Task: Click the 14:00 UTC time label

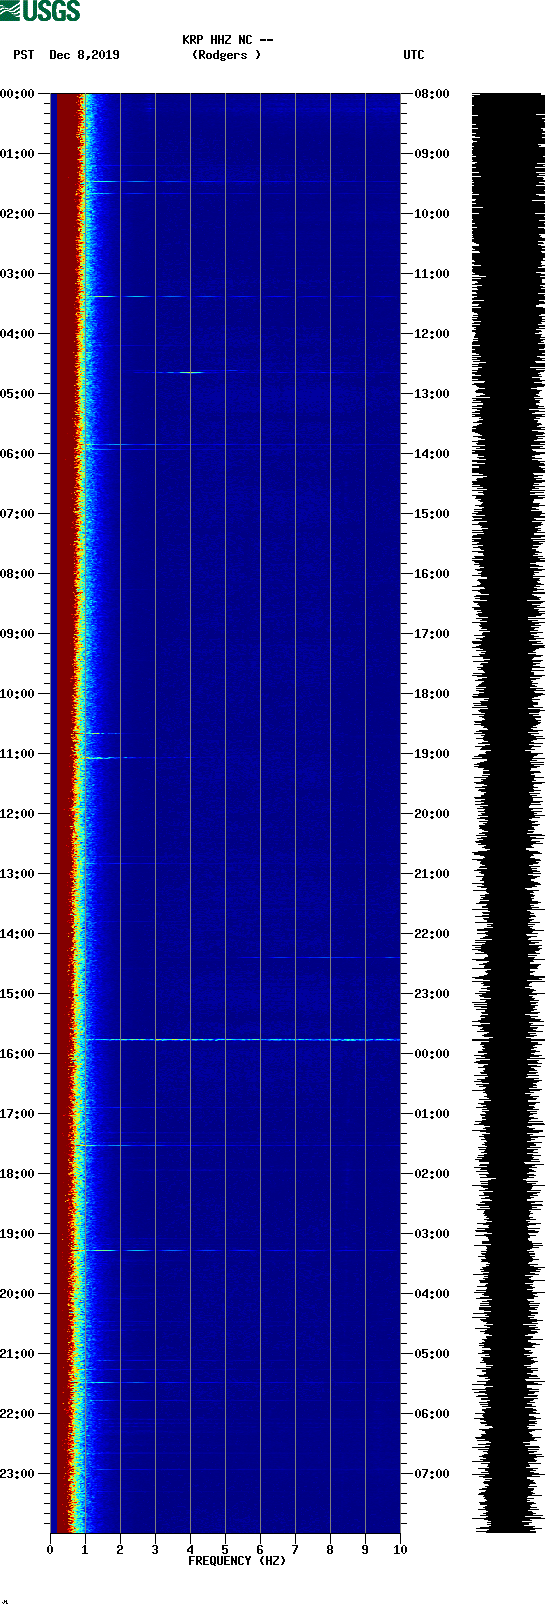Action: tap(432, 454)
